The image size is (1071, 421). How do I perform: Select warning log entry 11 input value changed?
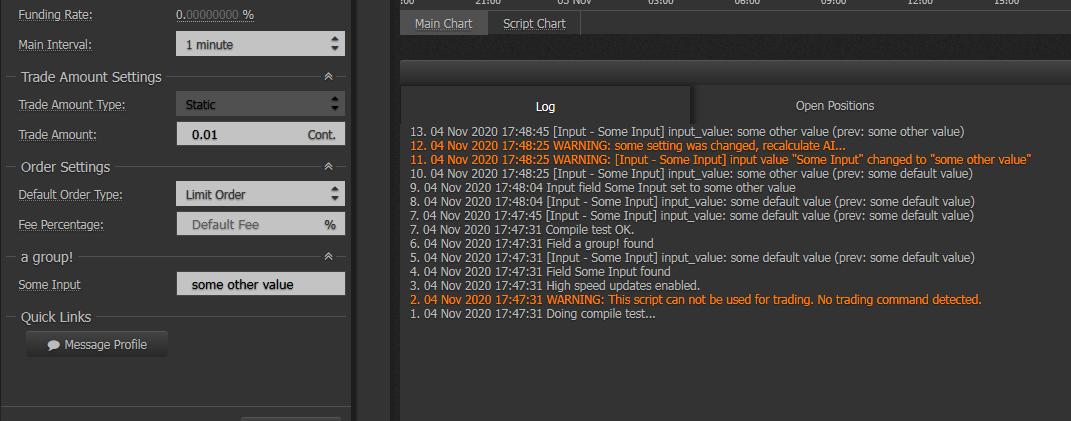[x=721, y=159]
